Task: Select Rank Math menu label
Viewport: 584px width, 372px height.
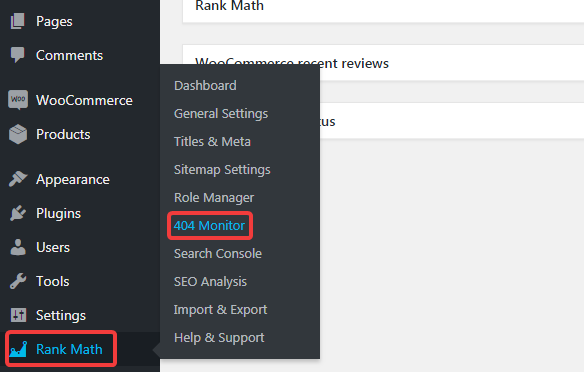Action: [x=69, y=349]
